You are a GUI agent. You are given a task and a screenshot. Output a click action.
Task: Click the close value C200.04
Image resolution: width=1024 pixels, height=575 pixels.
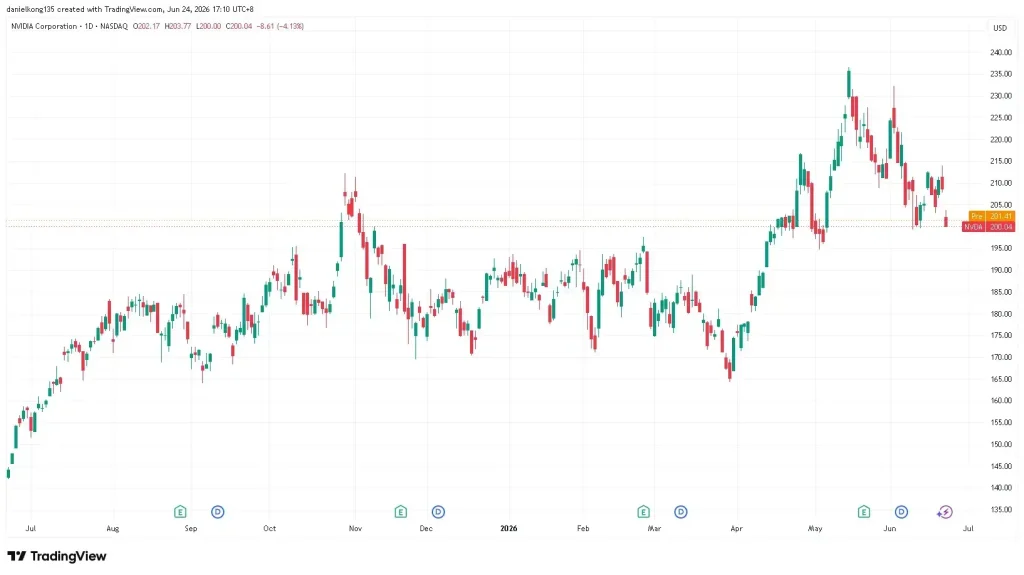click(239, 26)
